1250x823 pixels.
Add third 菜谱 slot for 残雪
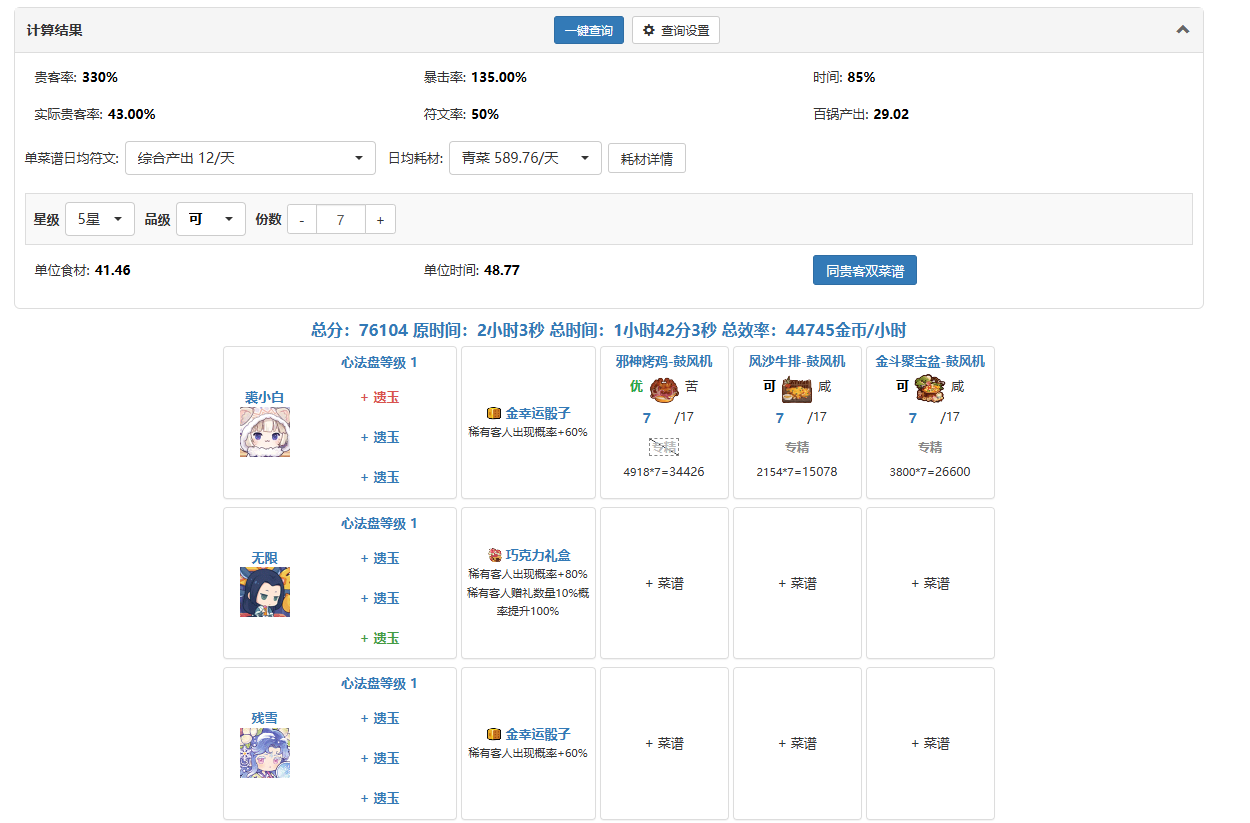[930, 743]
